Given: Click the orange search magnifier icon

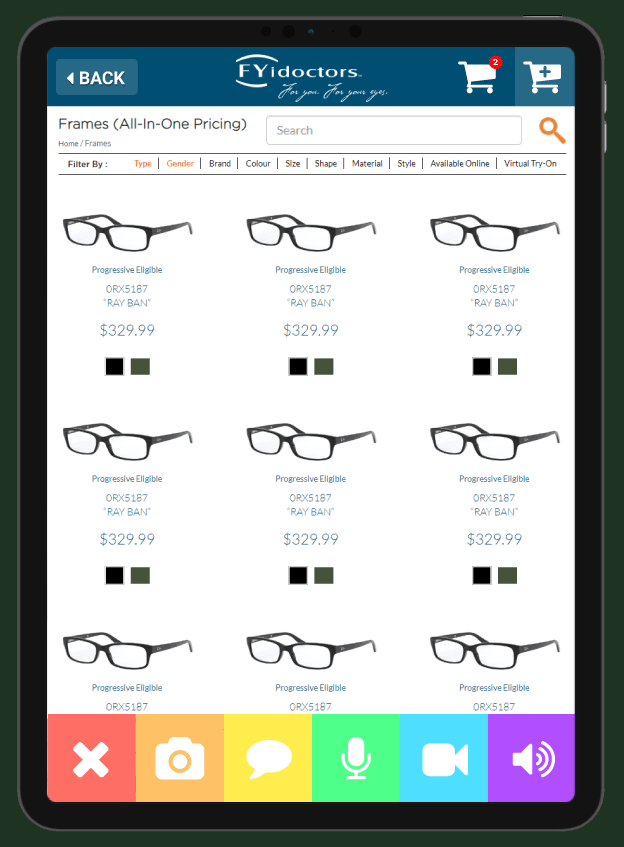Looking at the screenshot, I should pyautogui.click(x=552, y=130).
